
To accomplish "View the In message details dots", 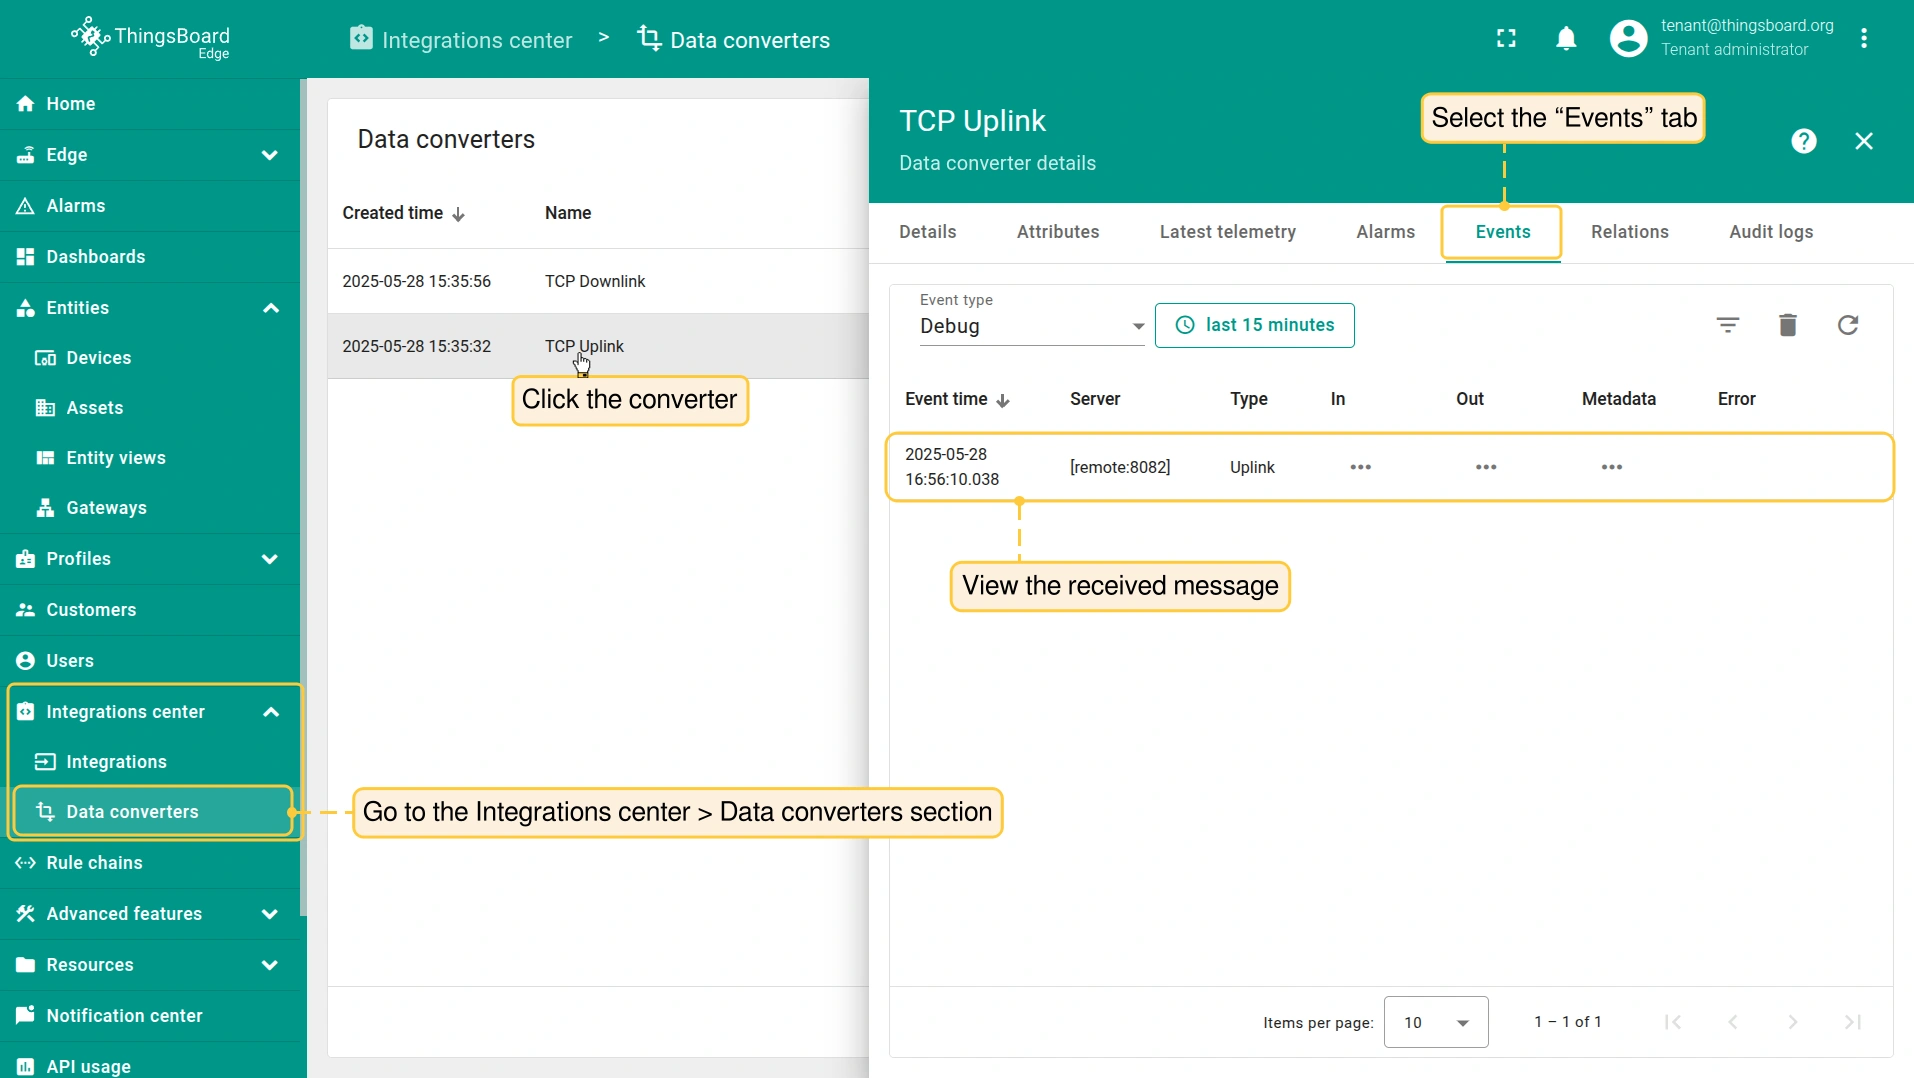I will 1360,467.
